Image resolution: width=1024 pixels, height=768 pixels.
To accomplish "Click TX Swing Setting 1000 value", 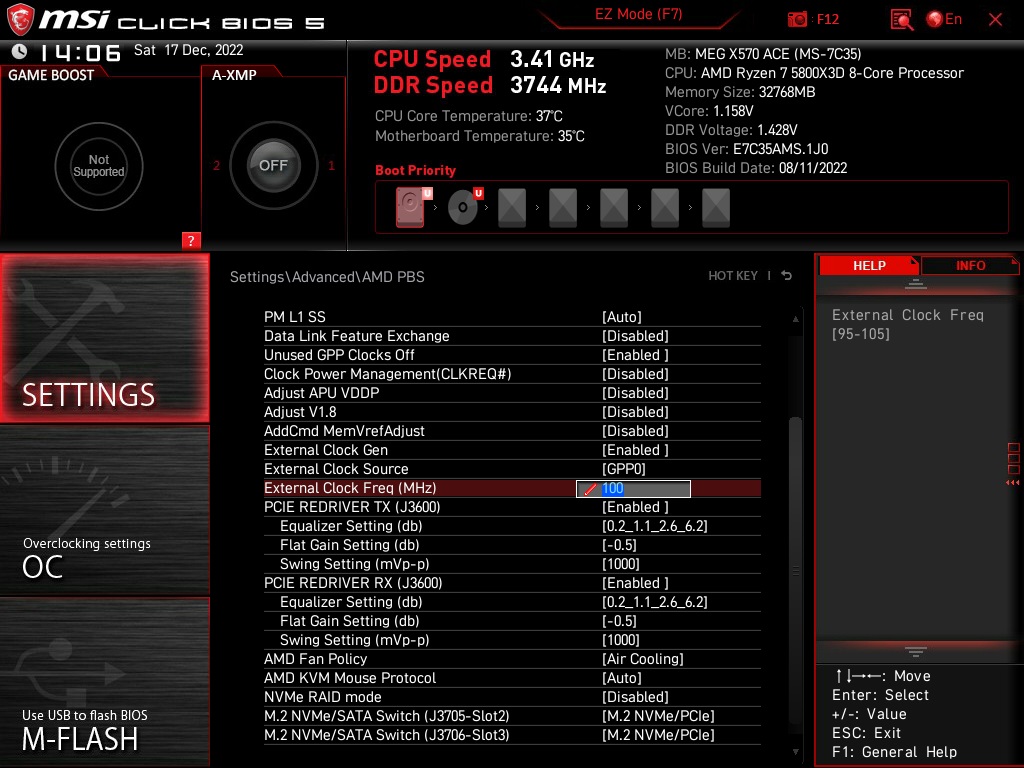I will [620, 564].
